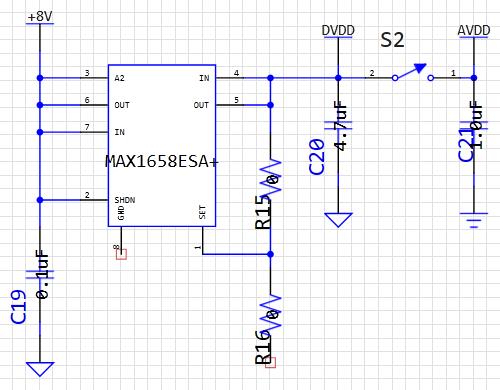Click the ground triangle below C19

40,369
